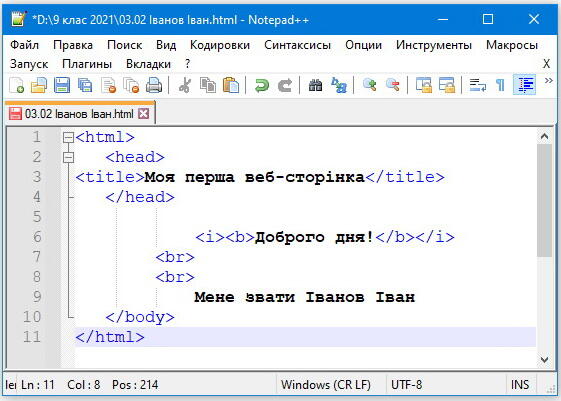Open the Опции menu
The image size is (561, 401).
tap(363, 45)
